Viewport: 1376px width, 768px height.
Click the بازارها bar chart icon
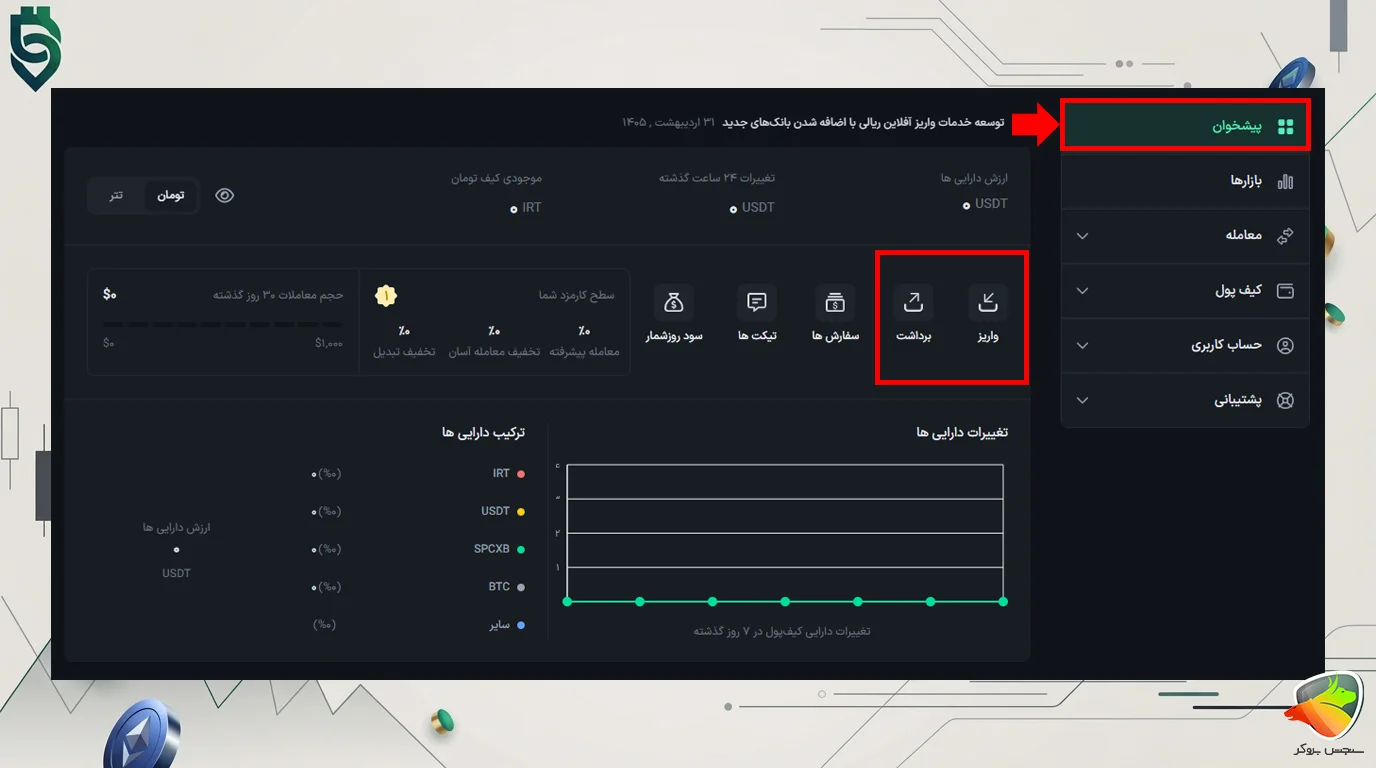[x=1286, y=181]
